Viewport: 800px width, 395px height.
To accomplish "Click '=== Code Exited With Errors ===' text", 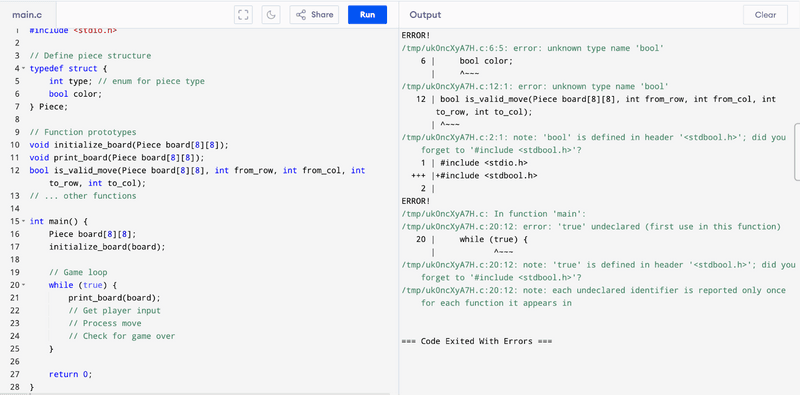I will (x=477, y=342).
